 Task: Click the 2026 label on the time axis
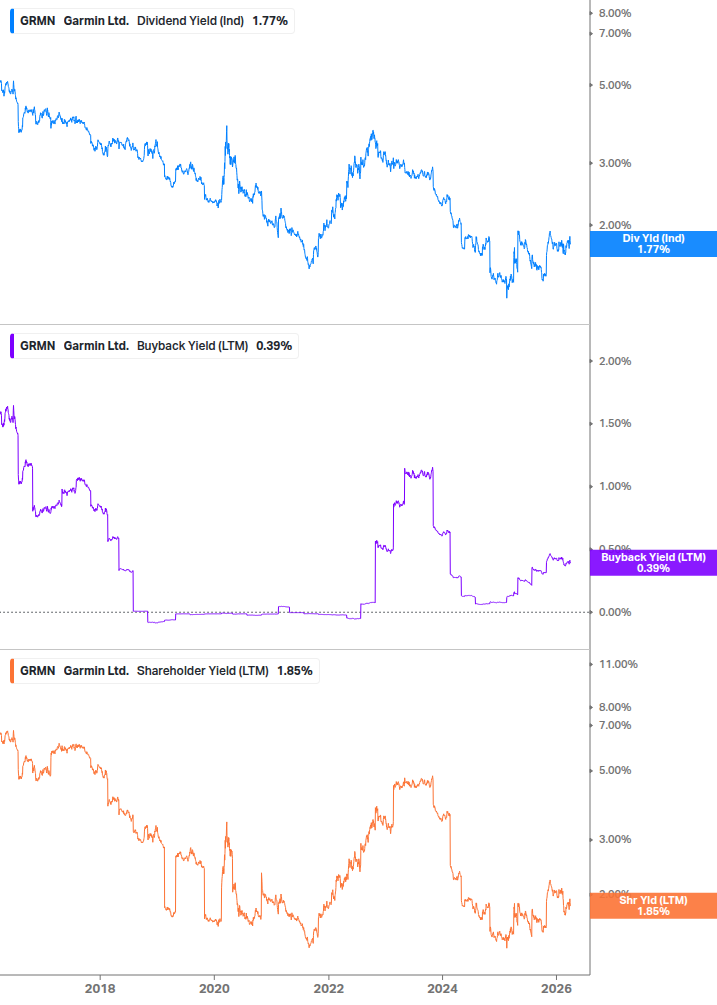point(557,988)
